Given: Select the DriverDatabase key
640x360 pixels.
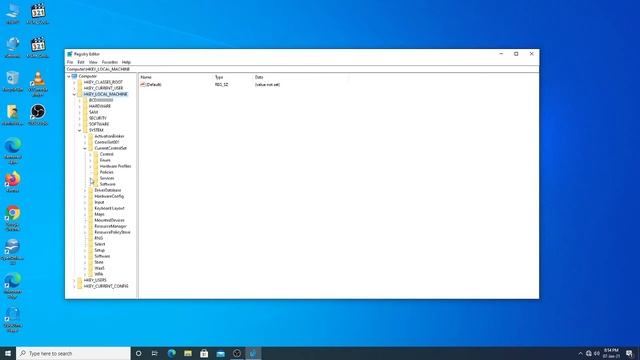Looking at the screenshot, I should [108, 190].
